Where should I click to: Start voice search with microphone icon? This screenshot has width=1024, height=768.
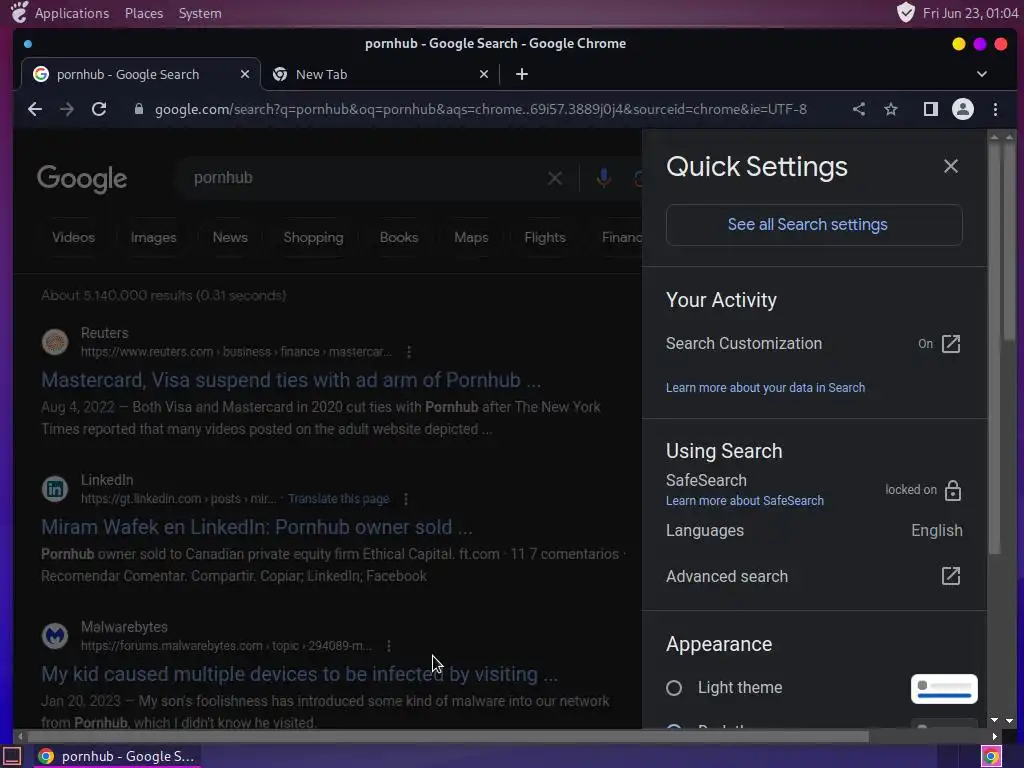coord(603,178)
